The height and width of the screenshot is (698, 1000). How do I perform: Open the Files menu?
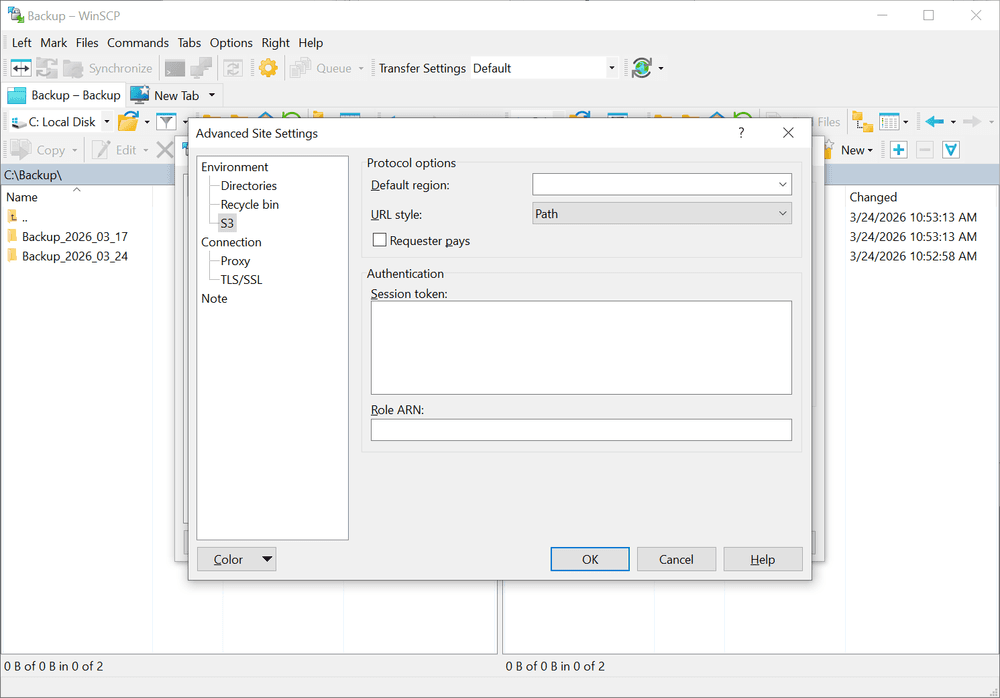tap(87, 43)
